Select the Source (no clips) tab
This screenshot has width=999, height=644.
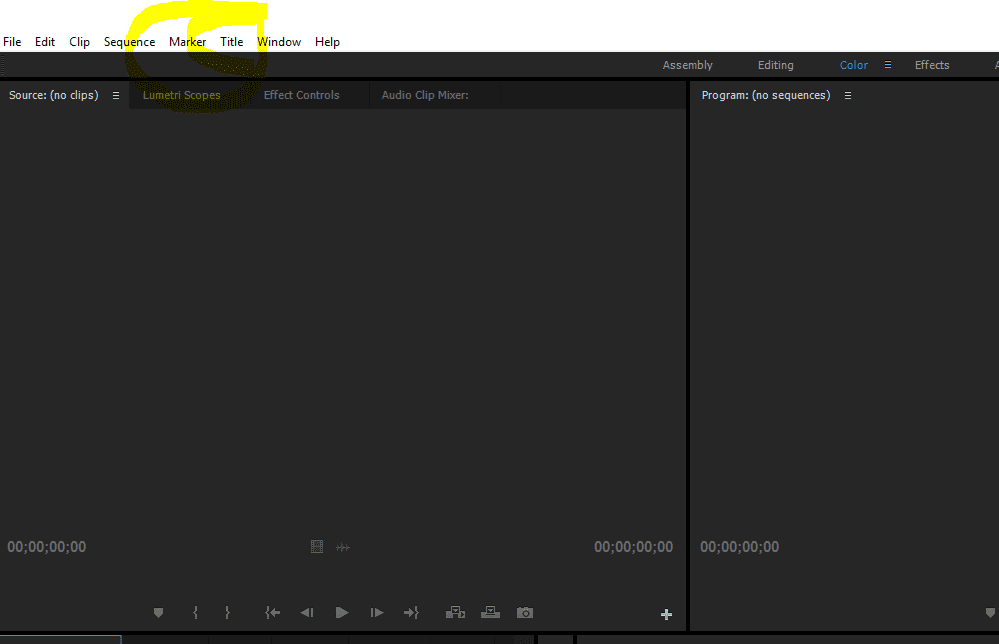click(x=54, y=95)
